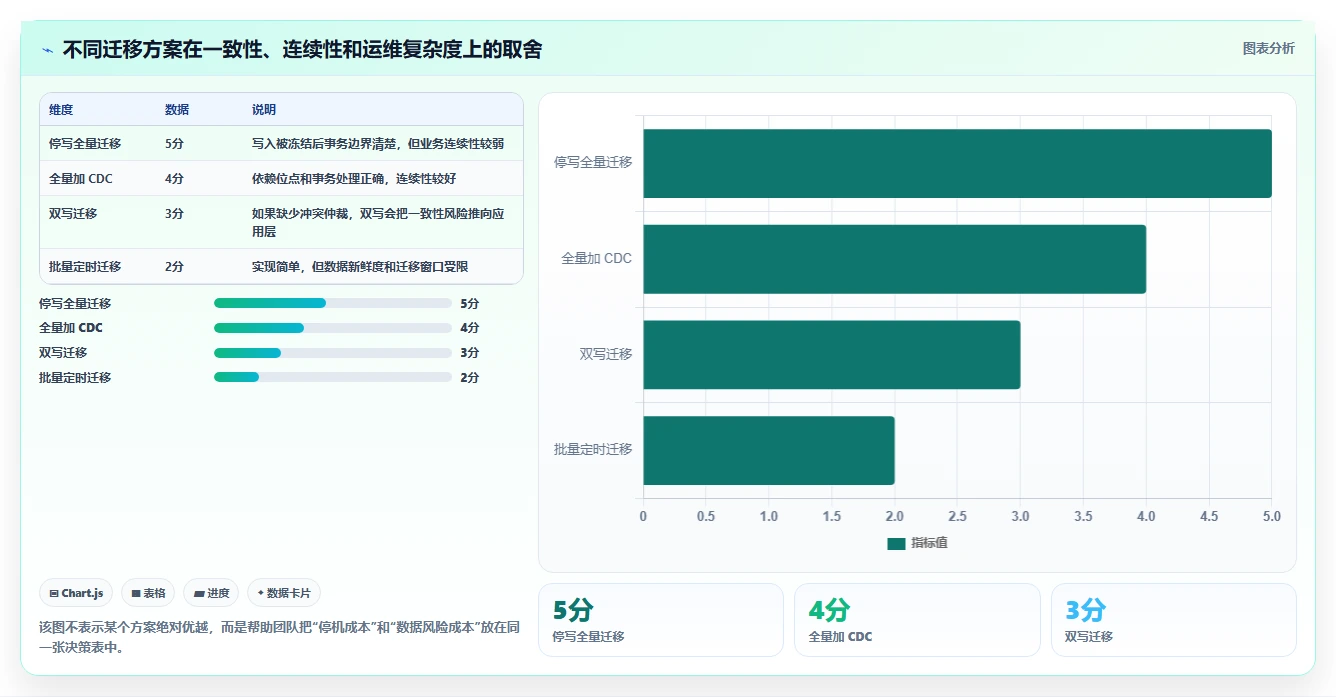The width and height of the screenshot is (1336, 697).
Task: Click the 进度 tag
Action: (x=211, y=593)
